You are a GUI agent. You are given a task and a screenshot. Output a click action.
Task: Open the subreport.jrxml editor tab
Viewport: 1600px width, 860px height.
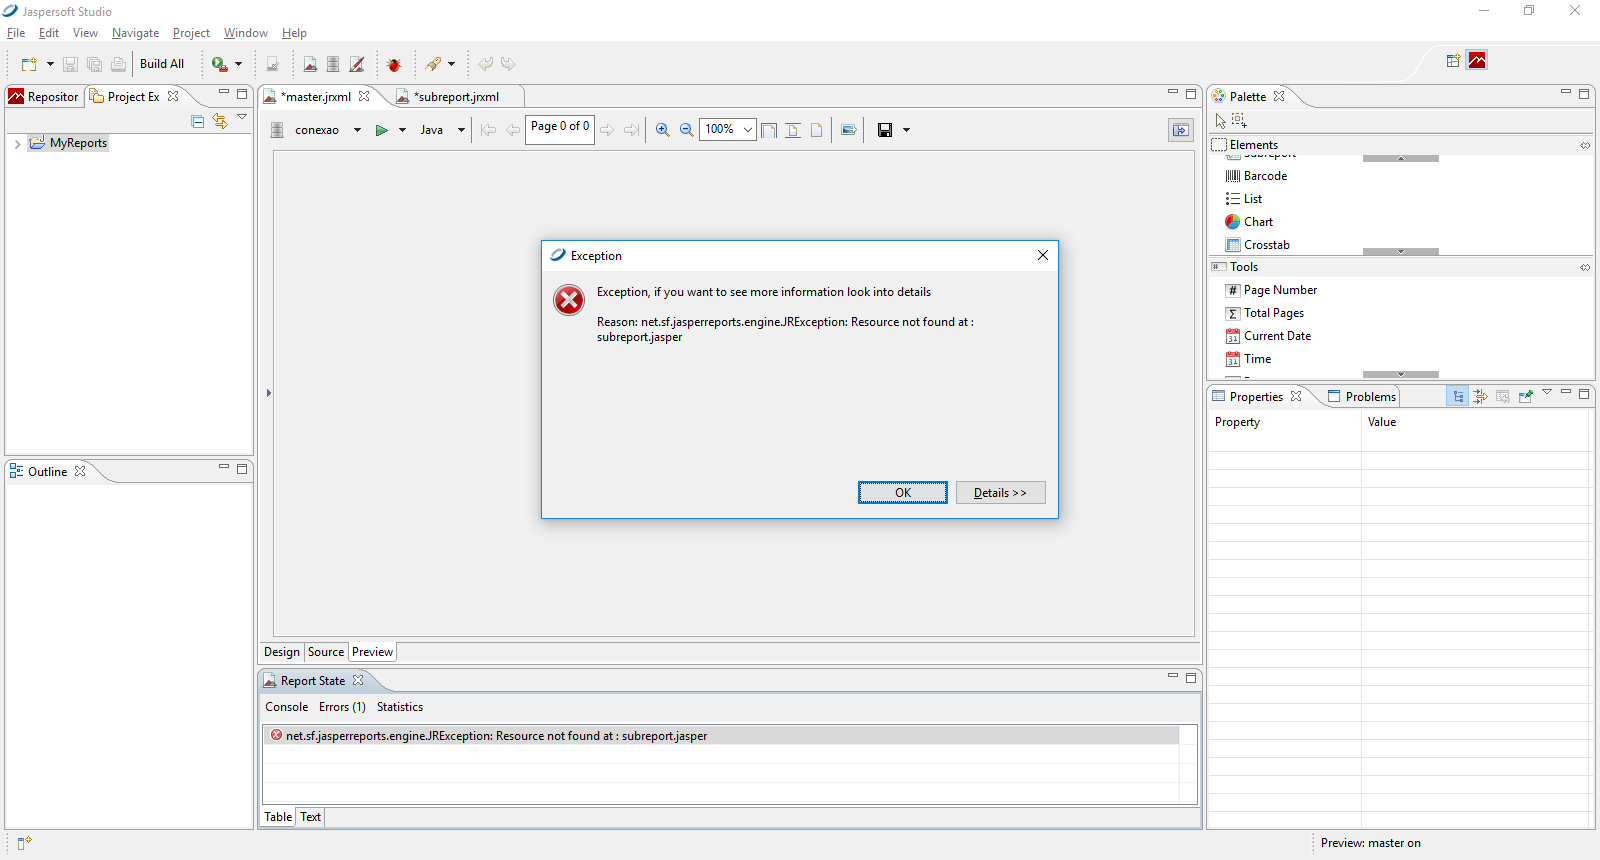458,97
